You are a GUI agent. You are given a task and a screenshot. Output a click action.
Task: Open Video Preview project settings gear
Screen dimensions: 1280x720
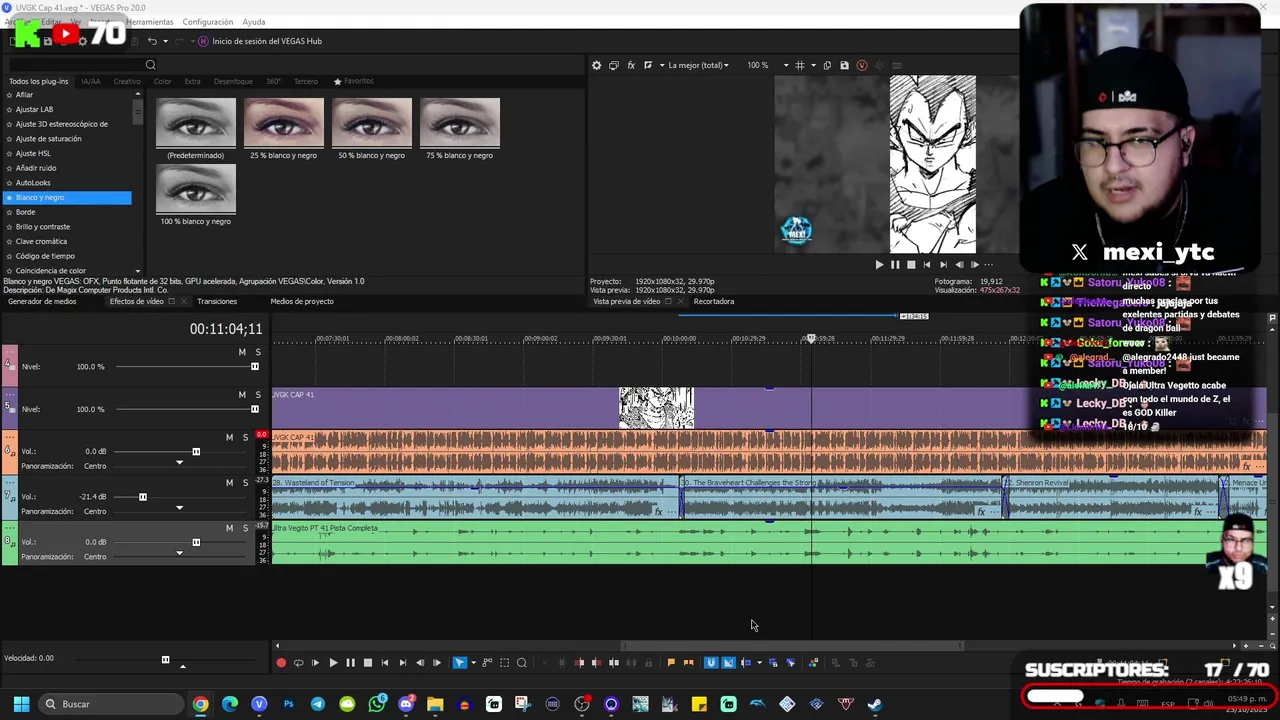coord(597,65)
